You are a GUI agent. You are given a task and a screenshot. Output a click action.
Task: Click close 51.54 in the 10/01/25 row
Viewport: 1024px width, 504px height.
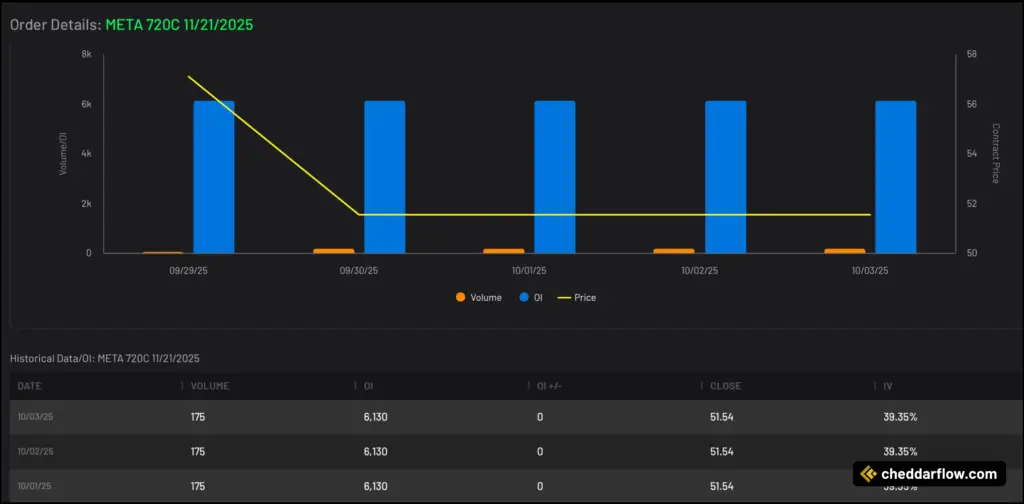click(722, 486)
